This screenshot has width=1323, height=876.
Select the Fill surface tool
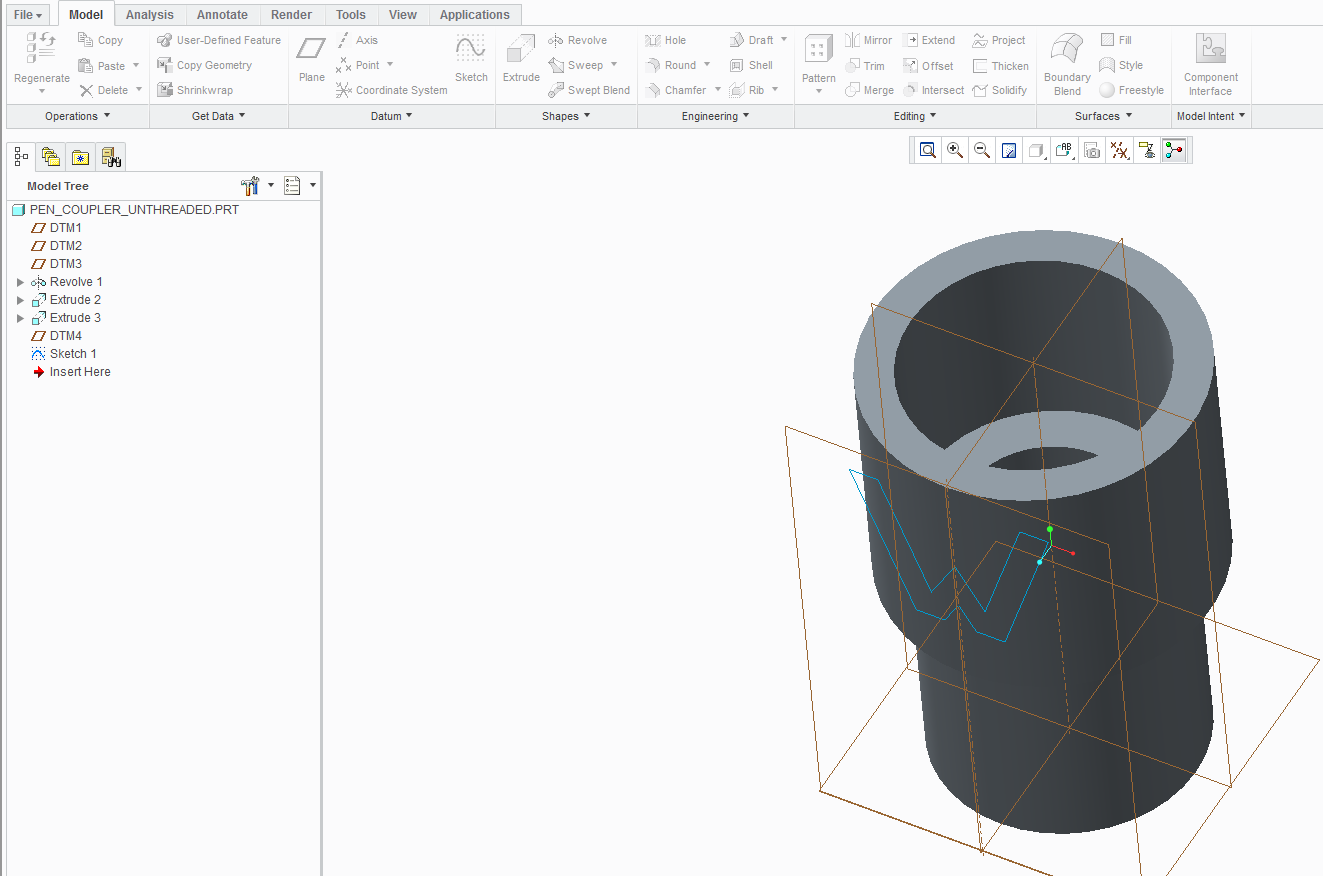pyautogui.click(x=1116, y=40)
